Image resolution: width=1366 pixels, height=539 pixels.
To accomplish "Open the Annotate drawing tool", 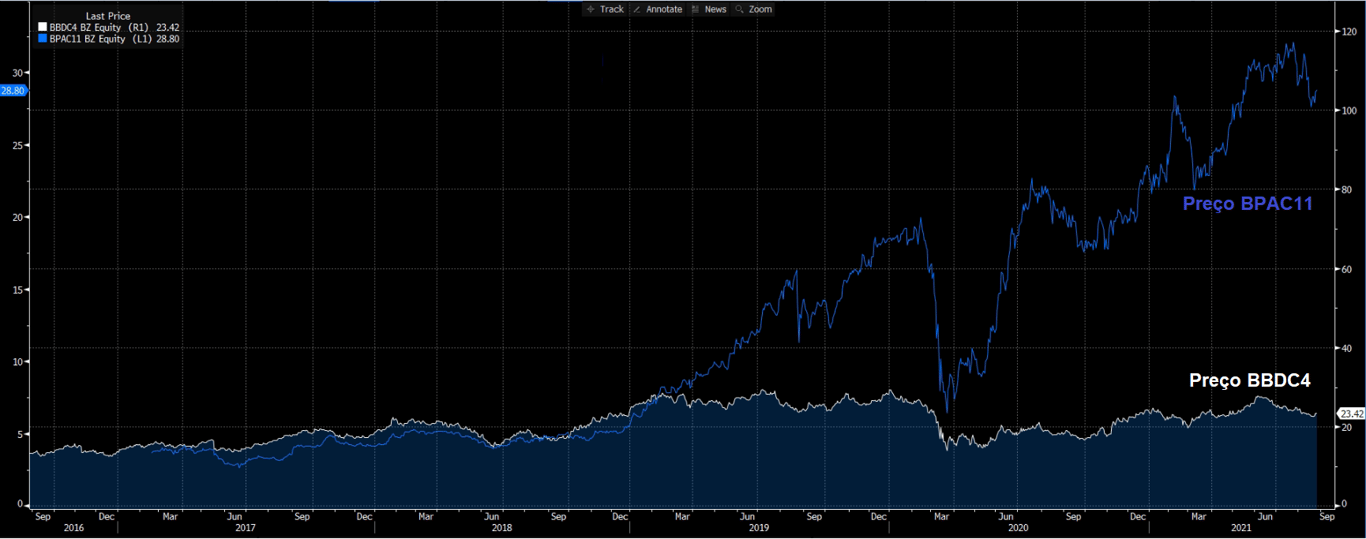I will click(656, 9).
